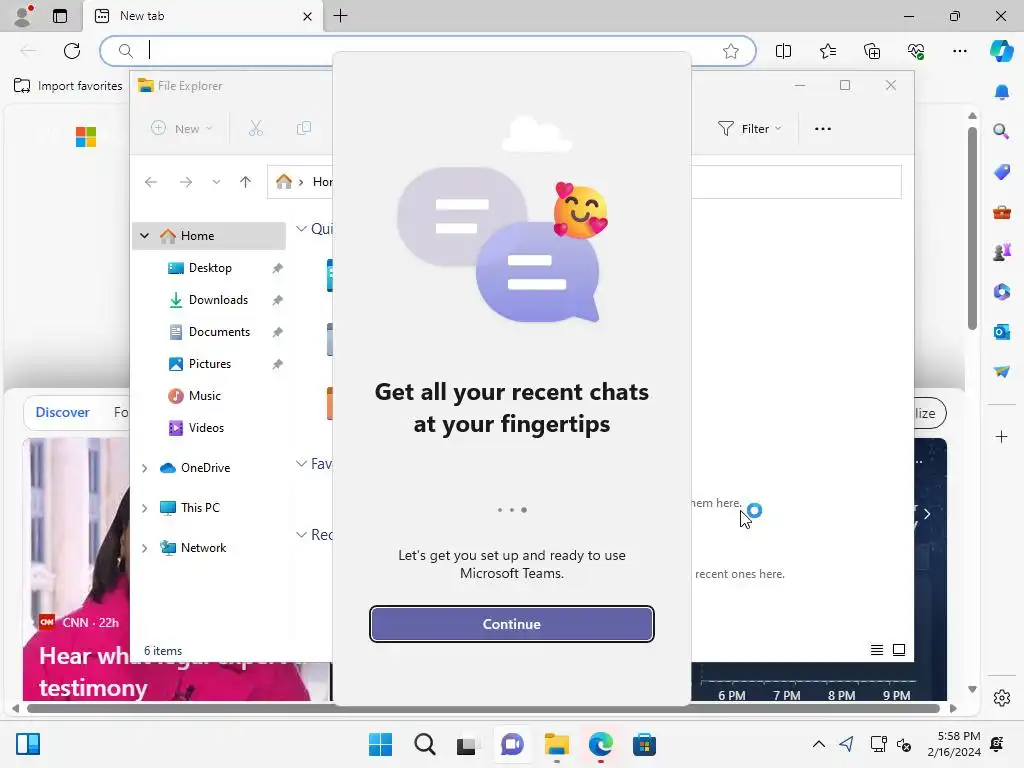Open taskbar Search

(424, 744)
